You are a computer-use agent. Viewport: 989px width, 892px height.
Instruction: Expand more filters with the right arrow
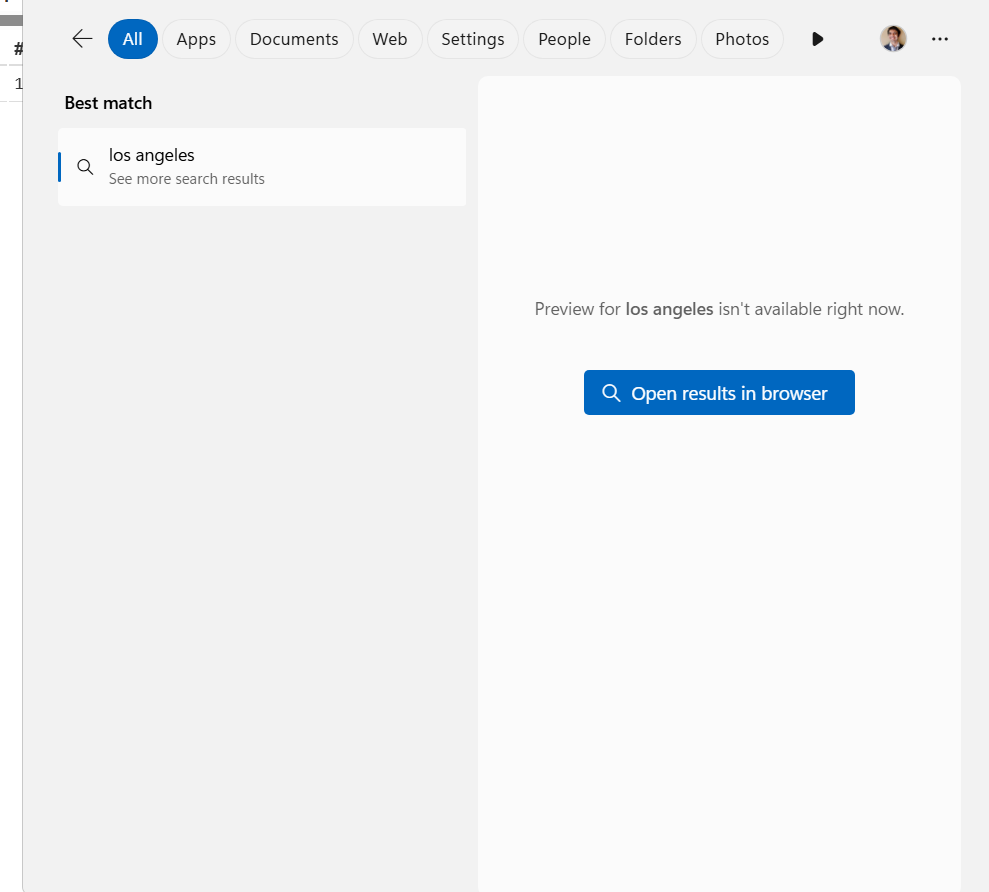[818, 39]
